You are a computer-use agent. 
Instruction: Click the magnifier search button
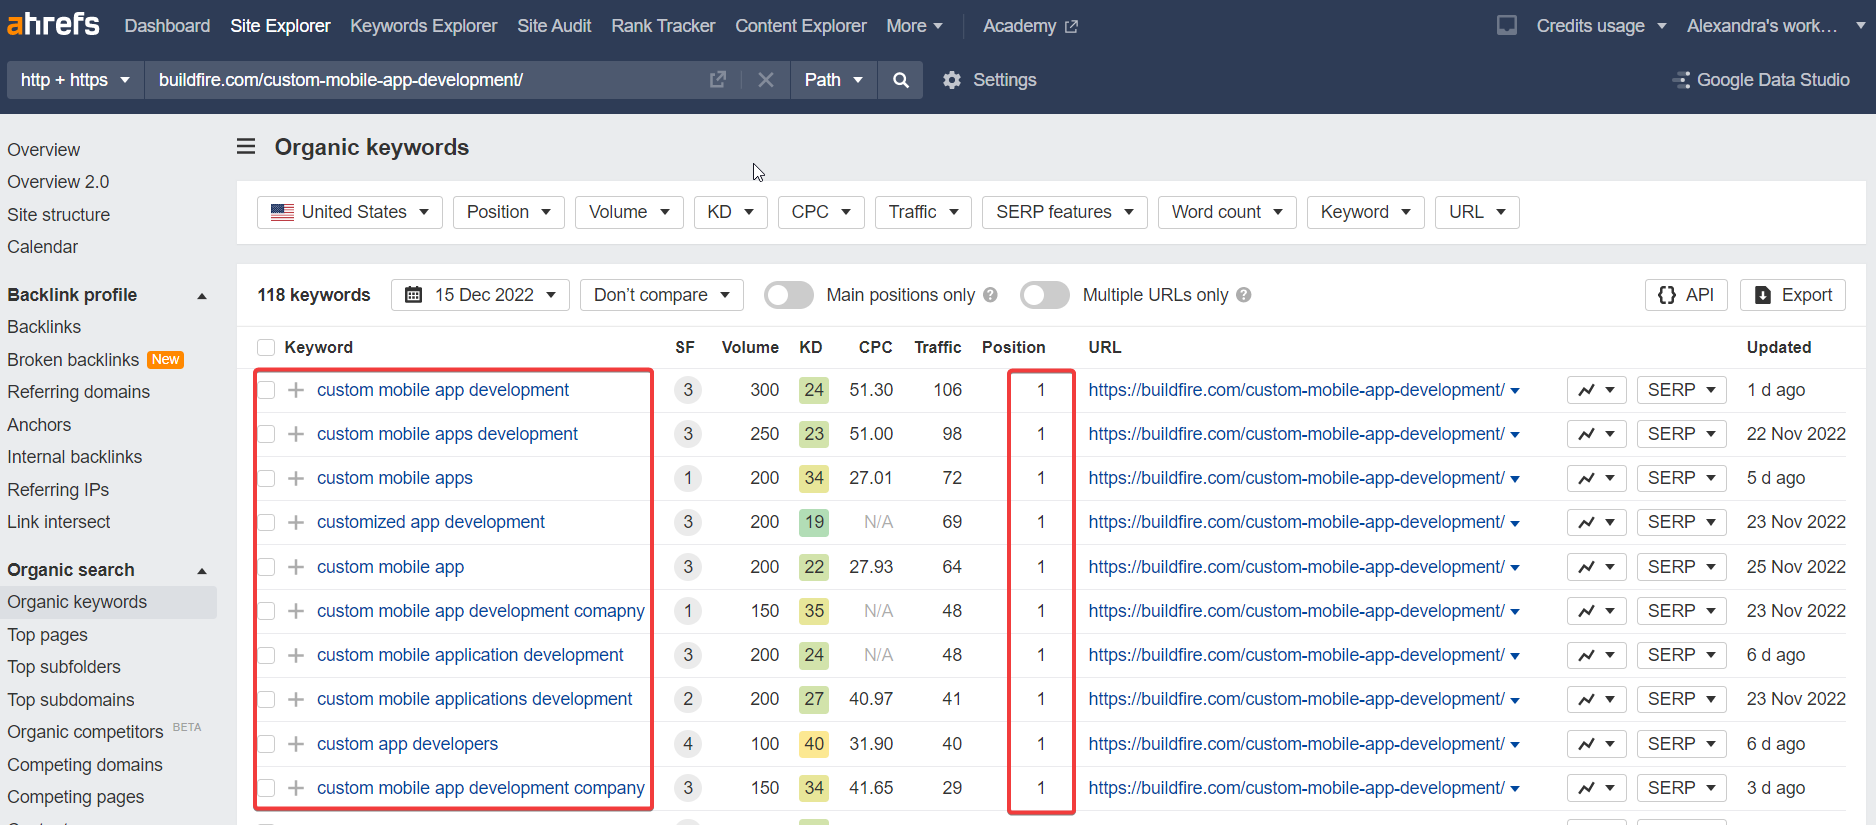901,80
